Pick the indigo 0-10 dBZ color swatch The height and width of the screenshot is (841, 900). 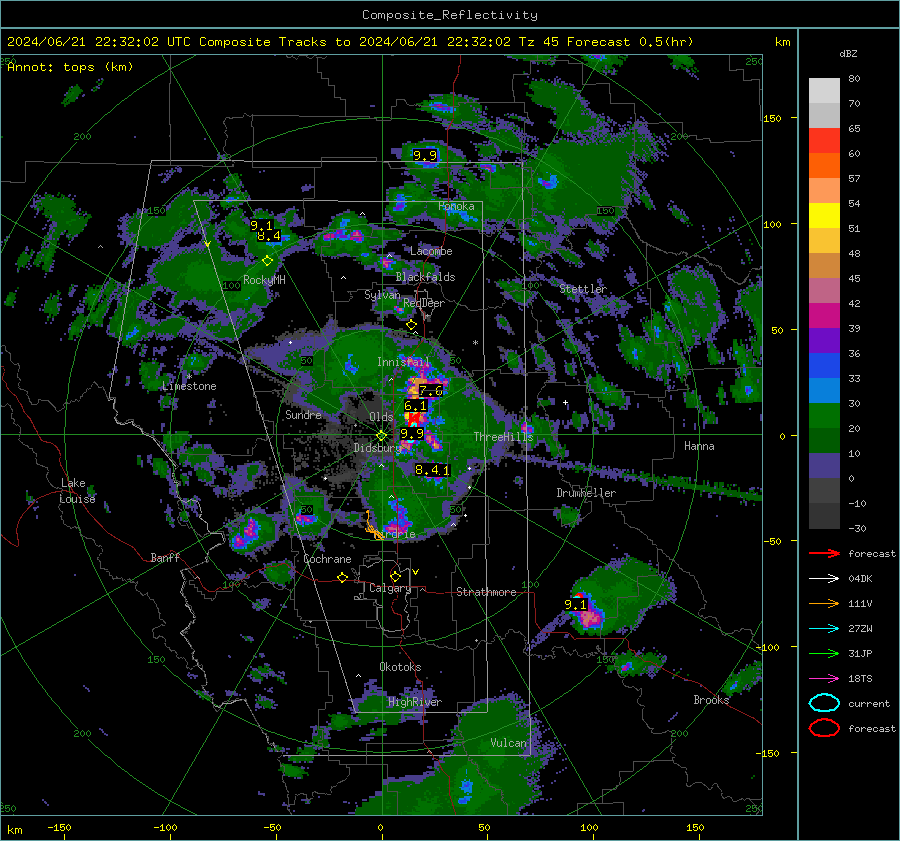click(x=824, y=466)
